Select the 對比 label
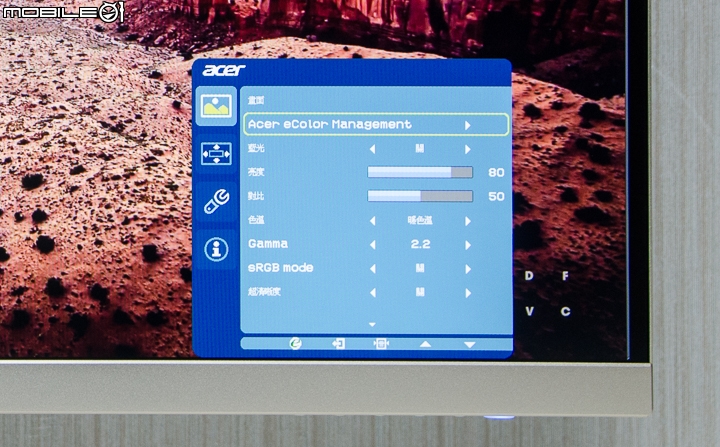Image resolution: width=720 pixels, height=447 pixels. pos(256,196)
